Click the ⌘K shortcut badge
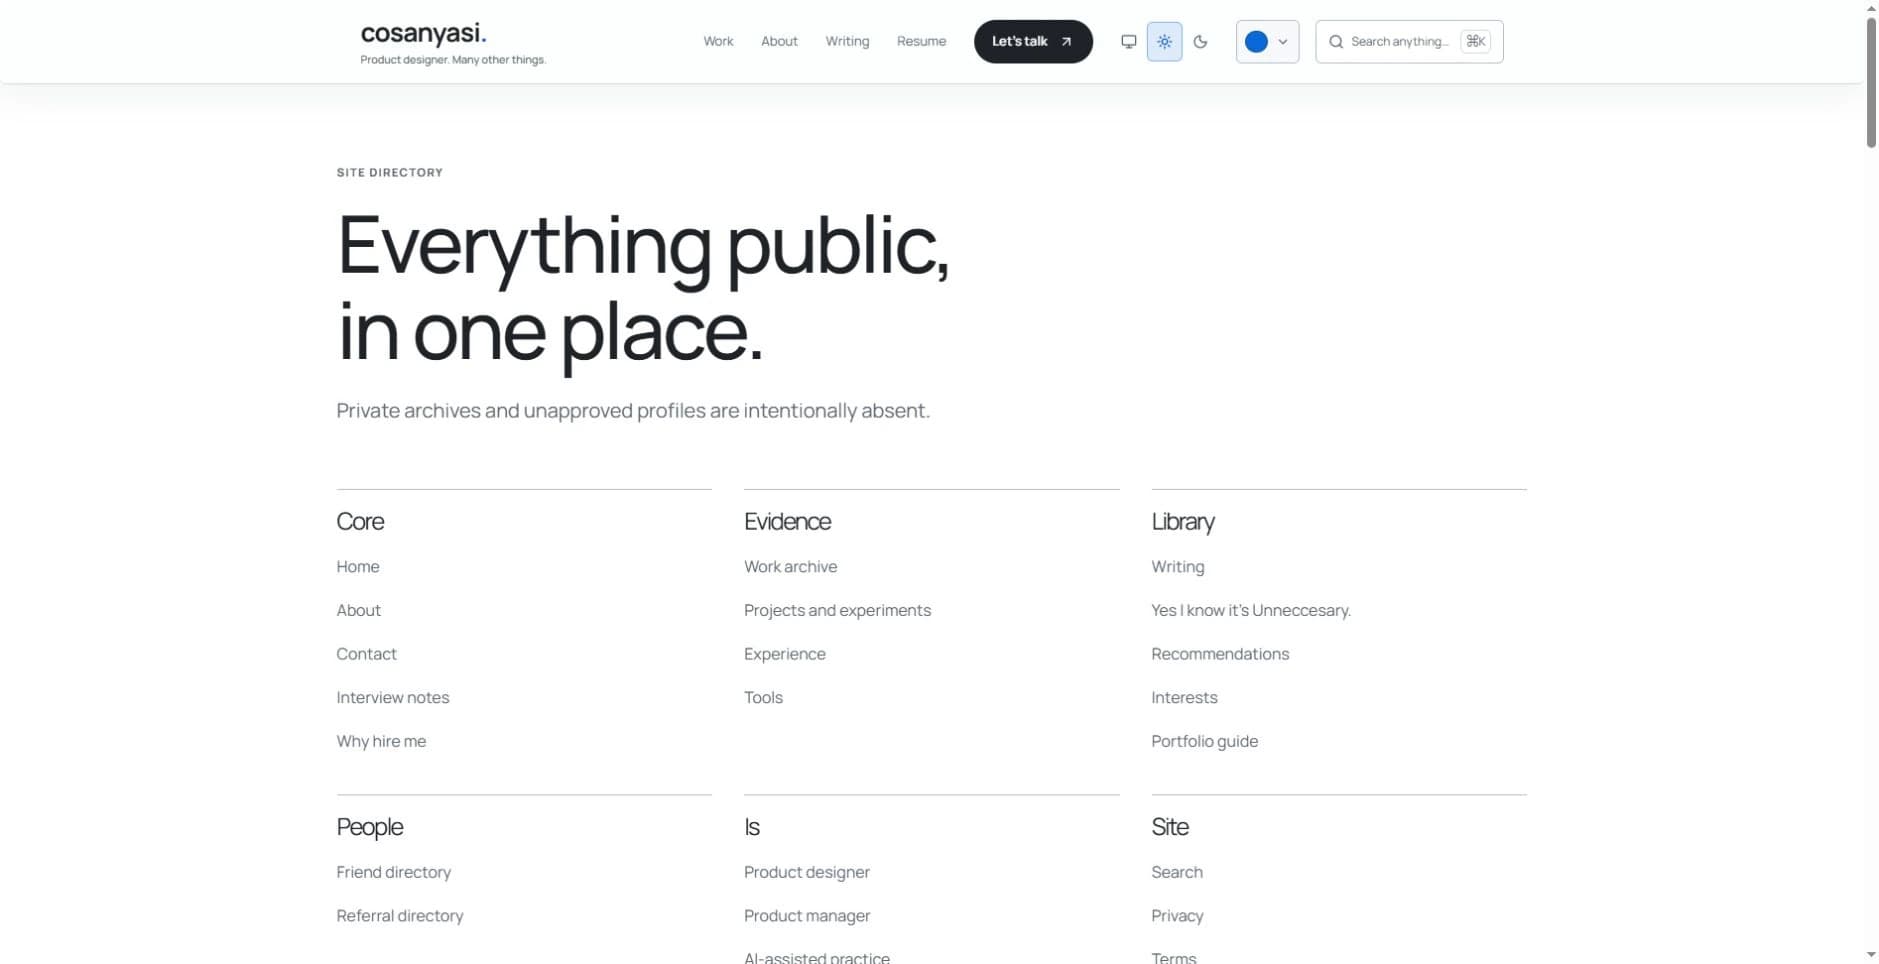Image resolution: width=1879 pixels, height=964 pixels. [x=1475, y=41]
